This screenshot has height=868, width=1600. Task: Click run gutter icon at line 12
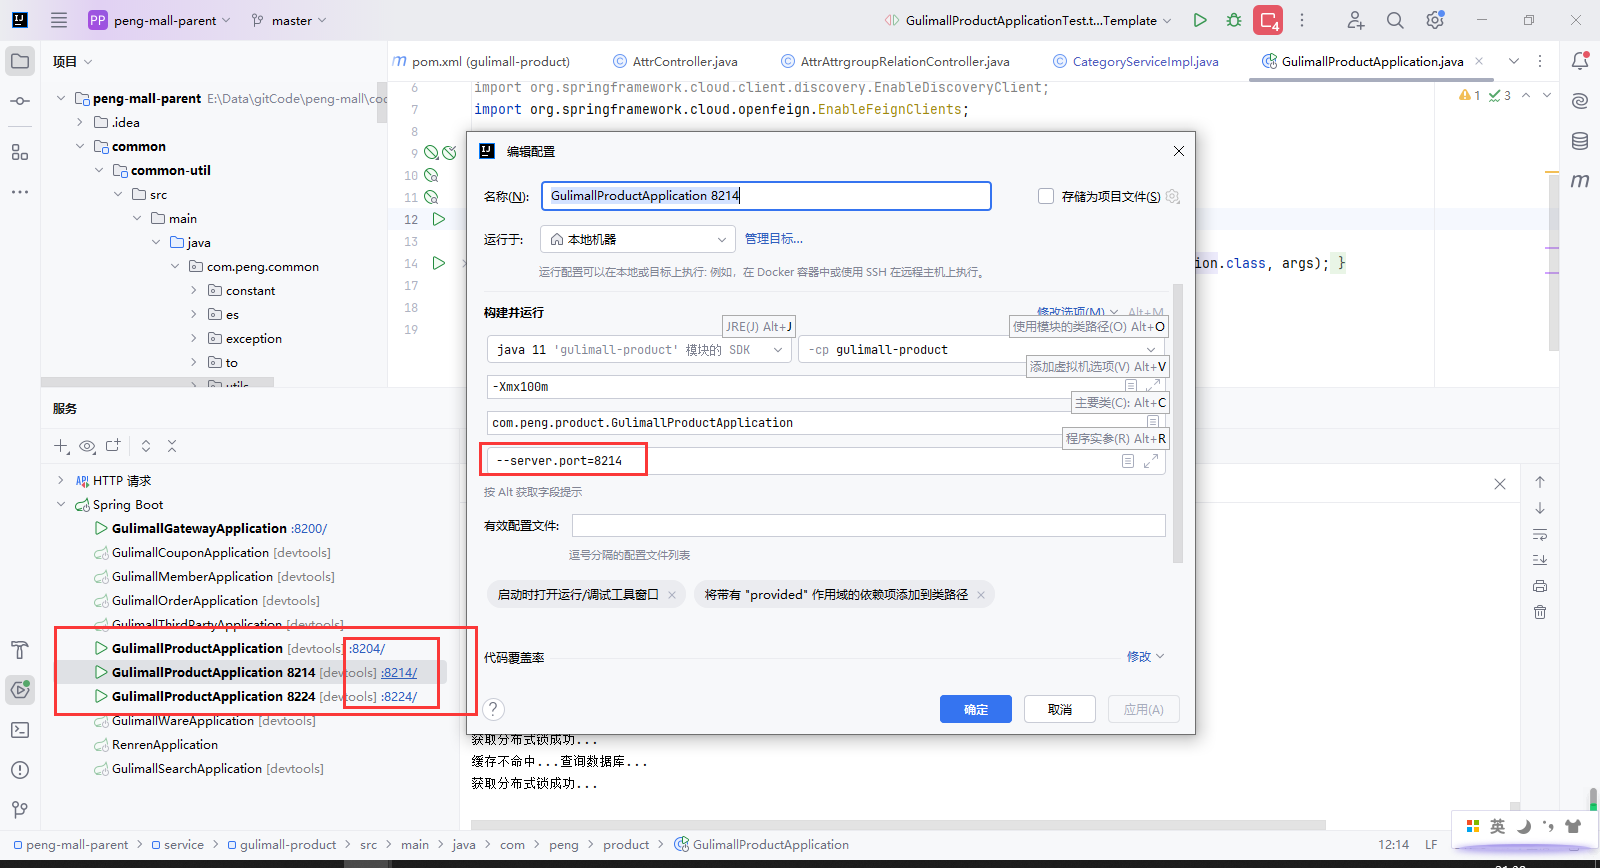pyautogui.click(x=438, y=219)
